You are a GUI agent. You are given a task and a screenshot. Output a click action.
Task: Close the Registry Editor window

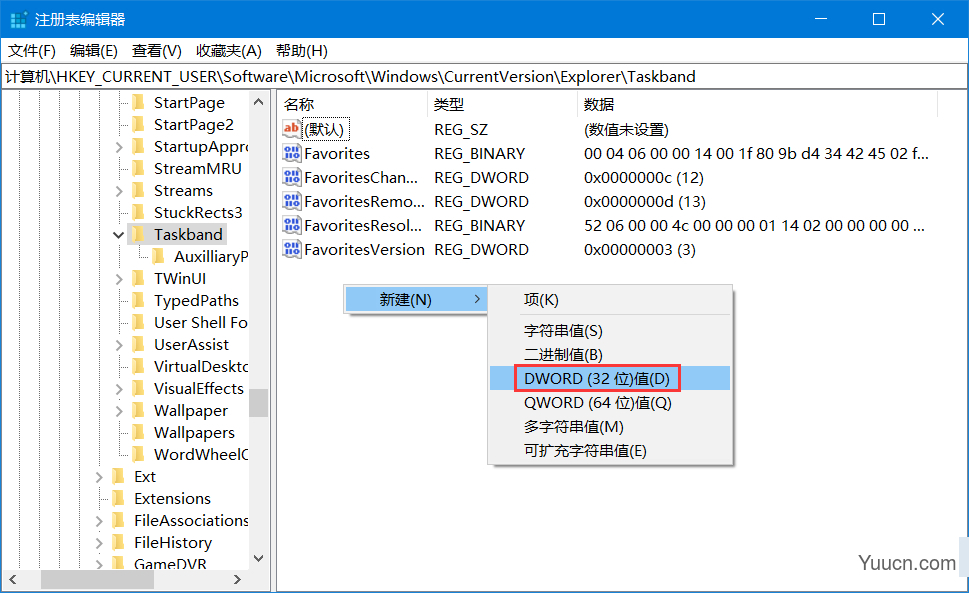937,19
